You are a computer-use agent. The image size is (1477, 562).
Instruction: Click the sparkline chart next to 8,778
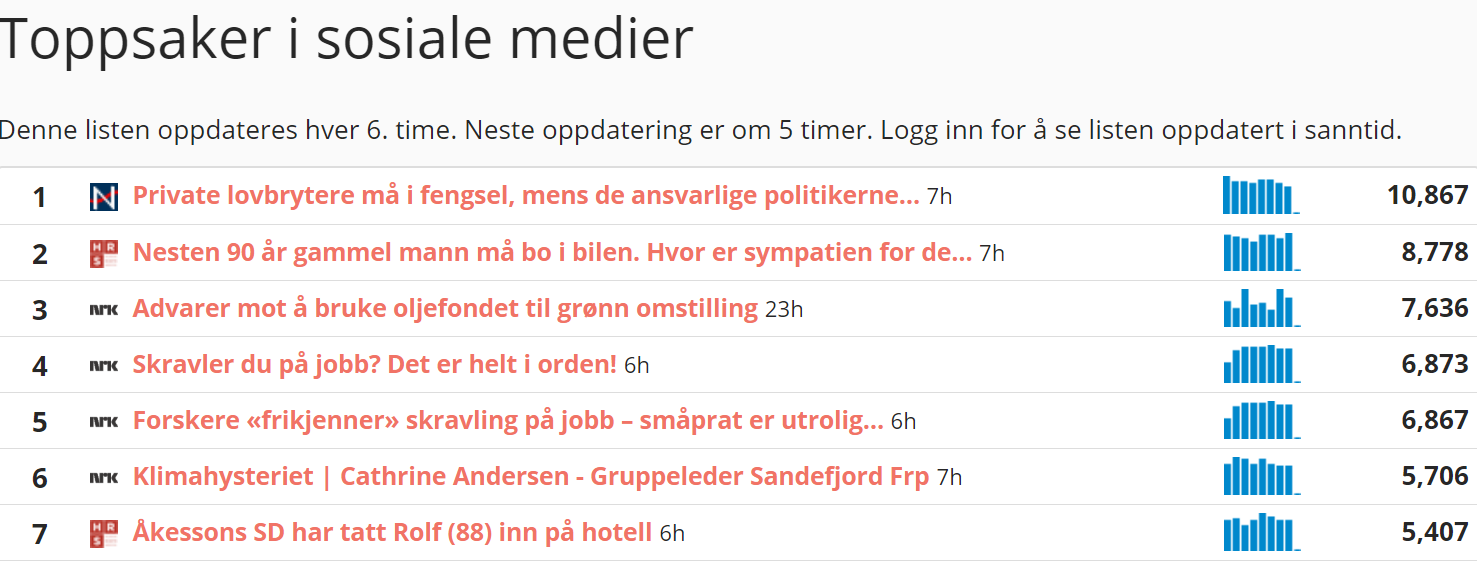pyautogui.click(x=1260, y=252)
